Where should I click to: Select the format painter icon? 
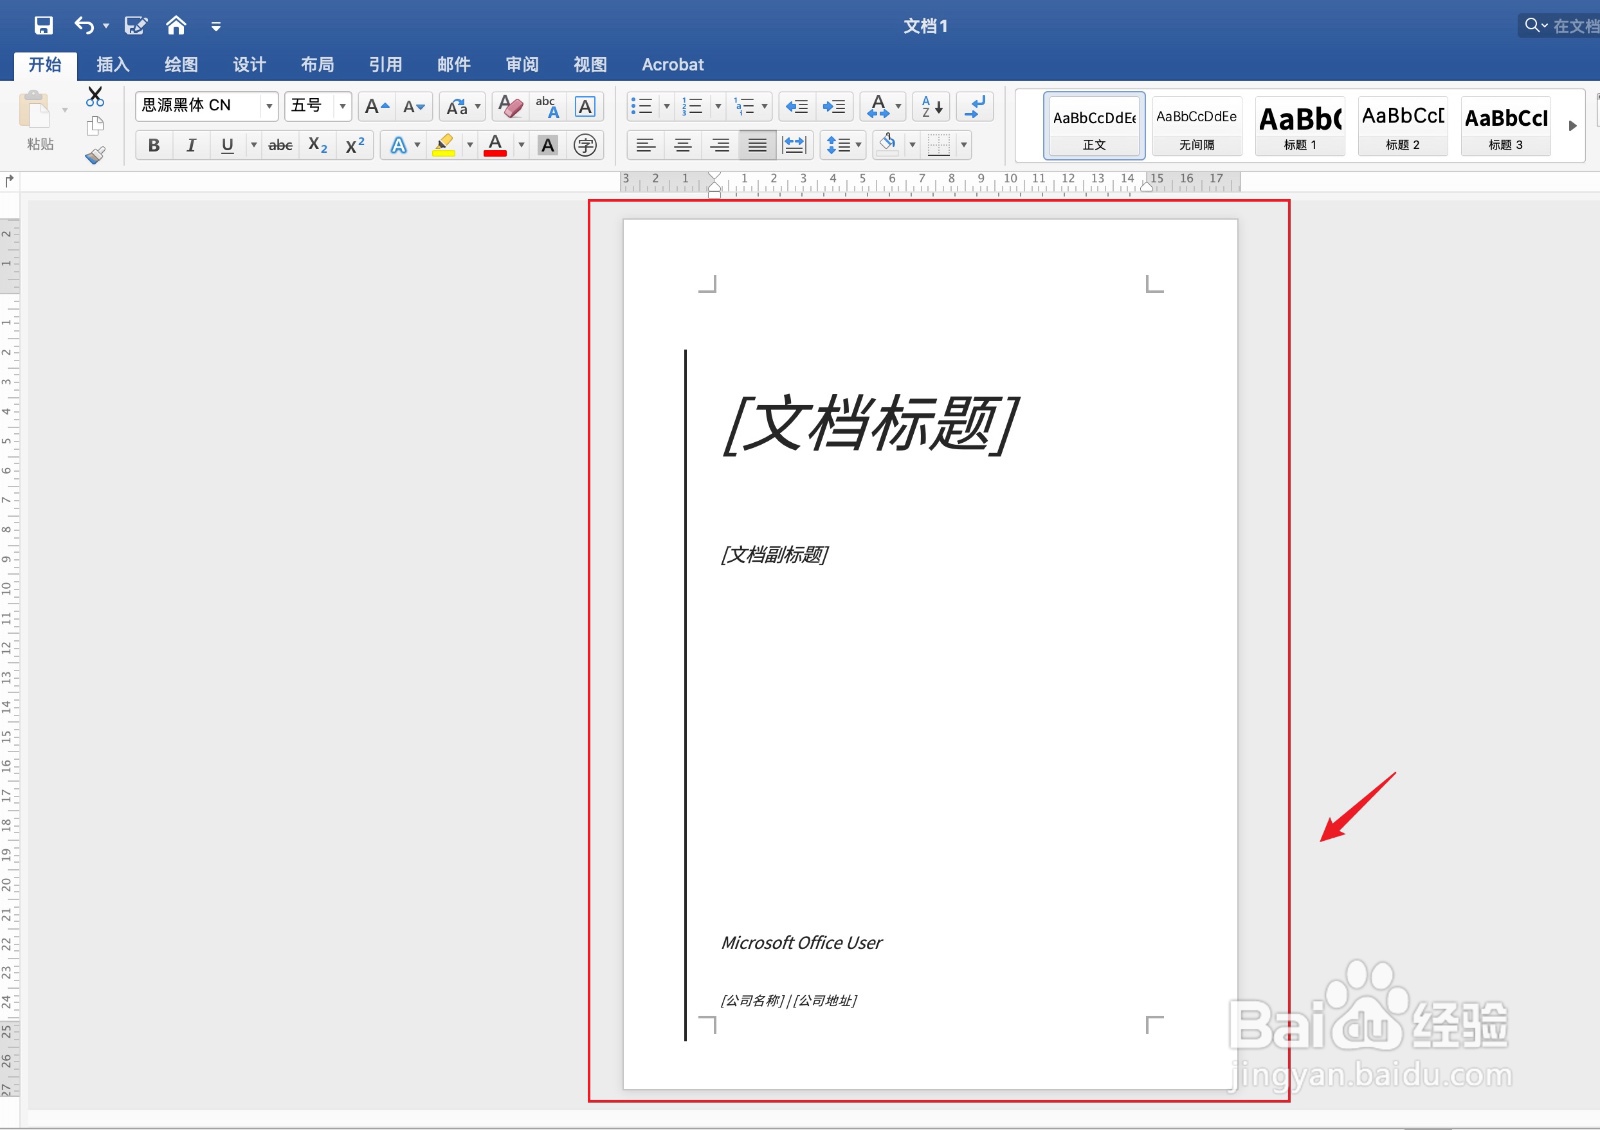click(x=96, y=155)
